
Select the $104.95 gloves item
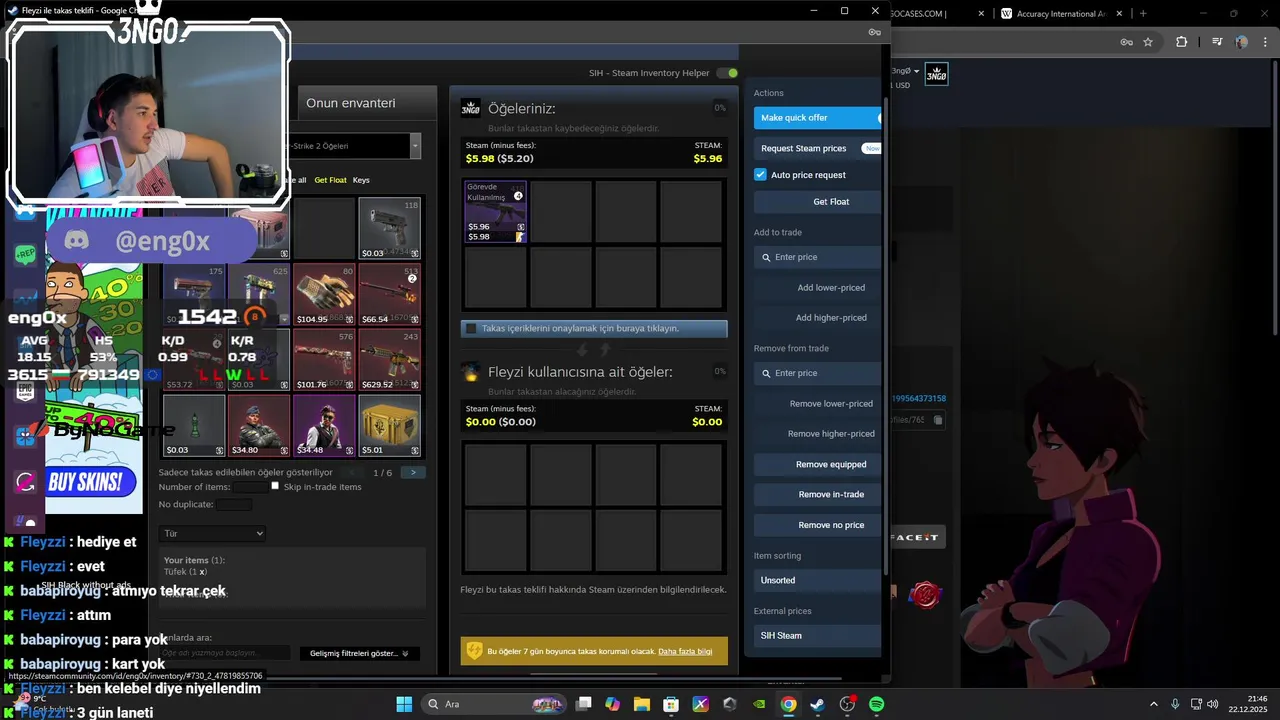(x=324, y=295)
